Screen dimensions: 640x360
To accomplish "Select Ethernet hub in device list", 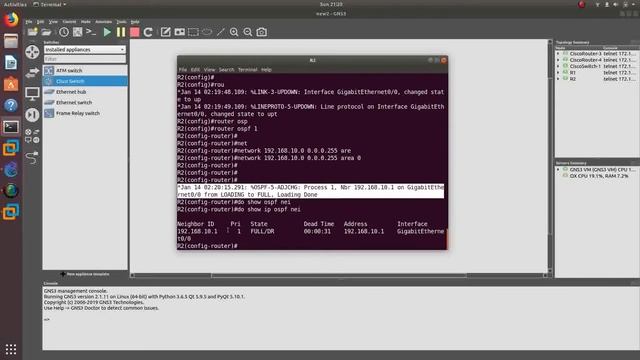I will (x=85, y=92).
